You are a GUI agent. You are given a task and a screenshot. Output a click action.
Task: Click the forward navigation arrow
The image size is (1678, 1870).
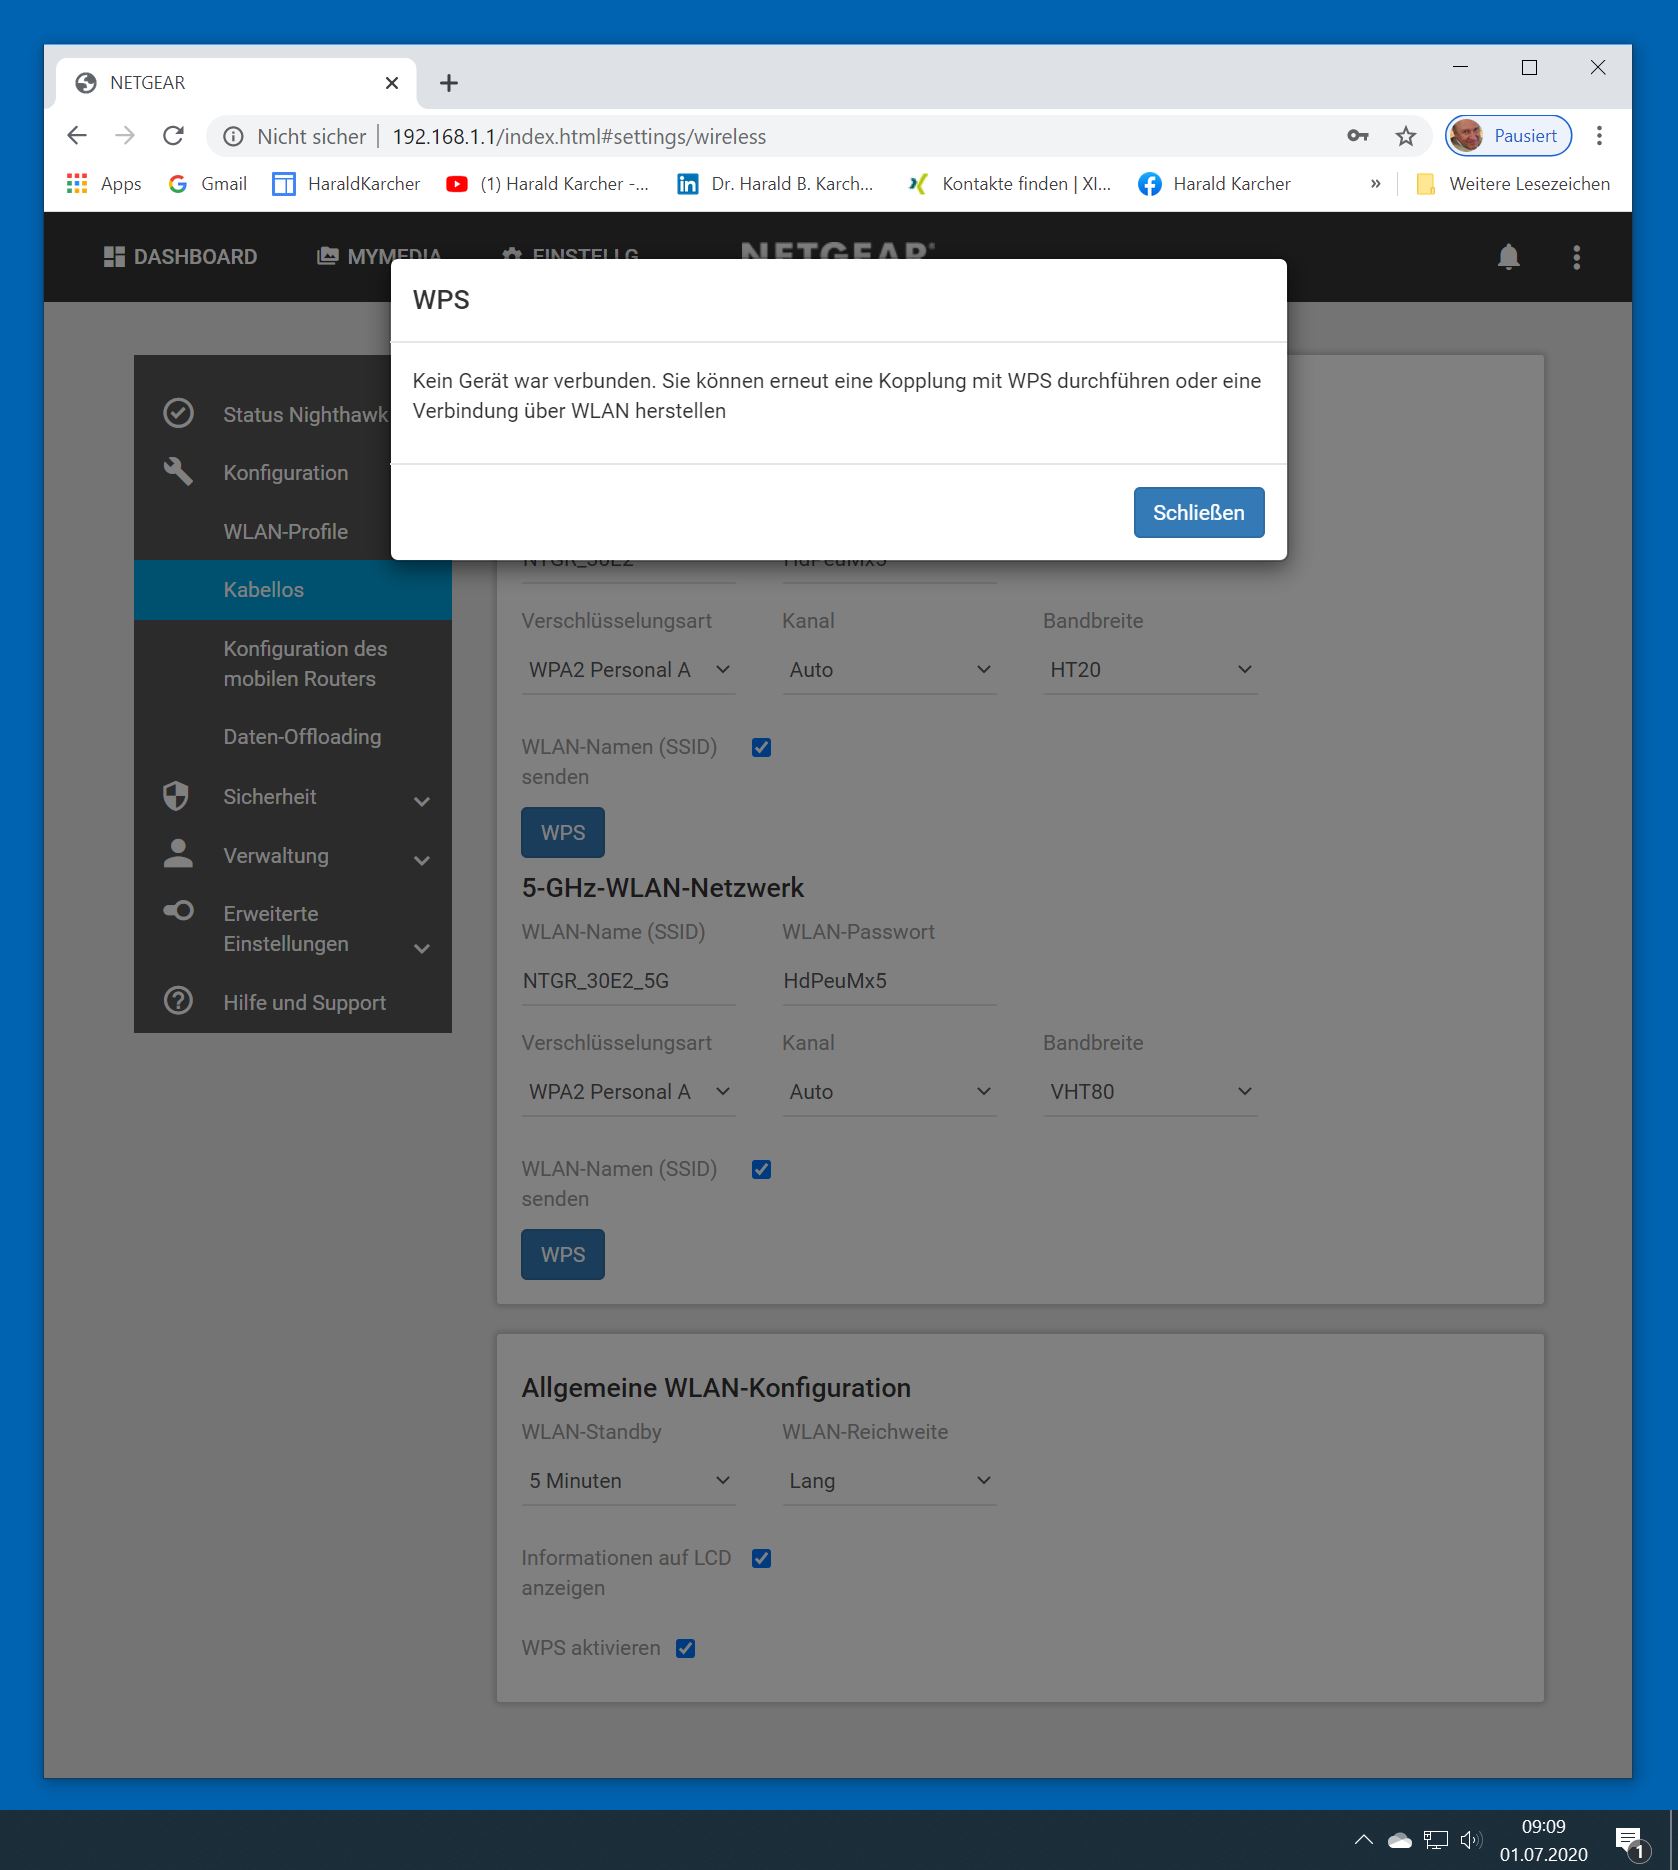pos(125,136)
